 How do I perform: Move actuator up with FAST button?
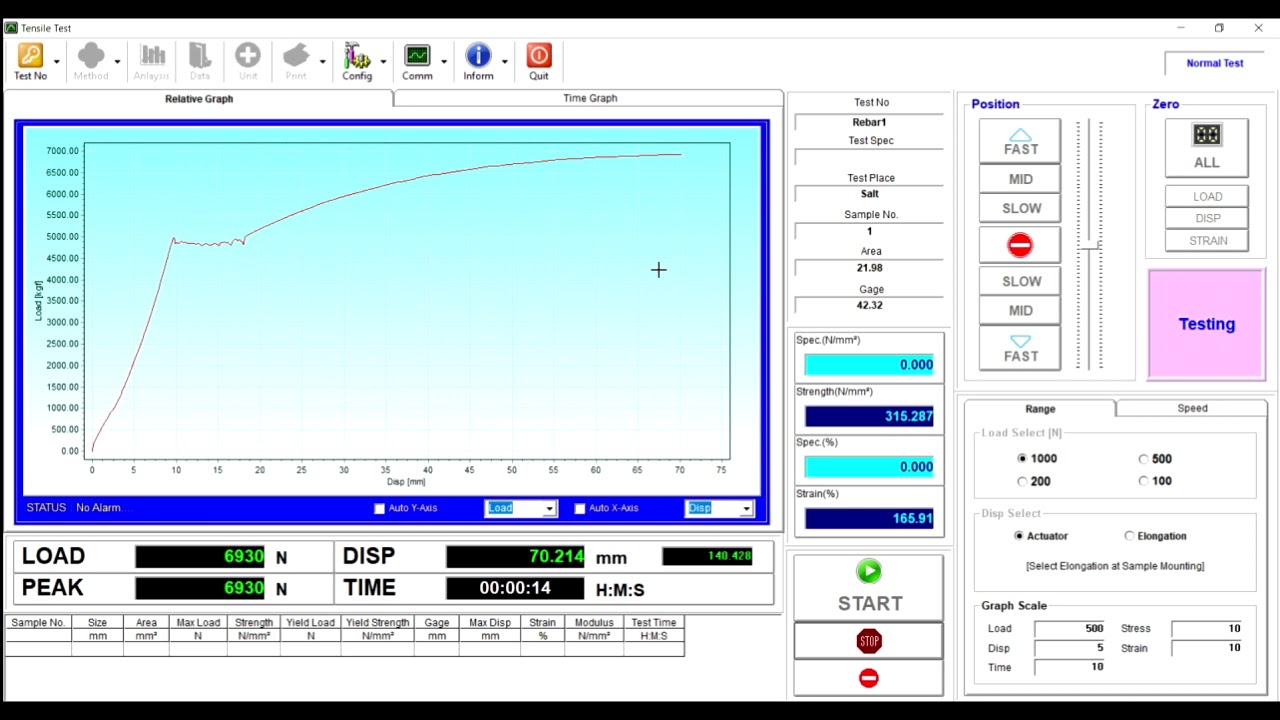pos(1020,141)
